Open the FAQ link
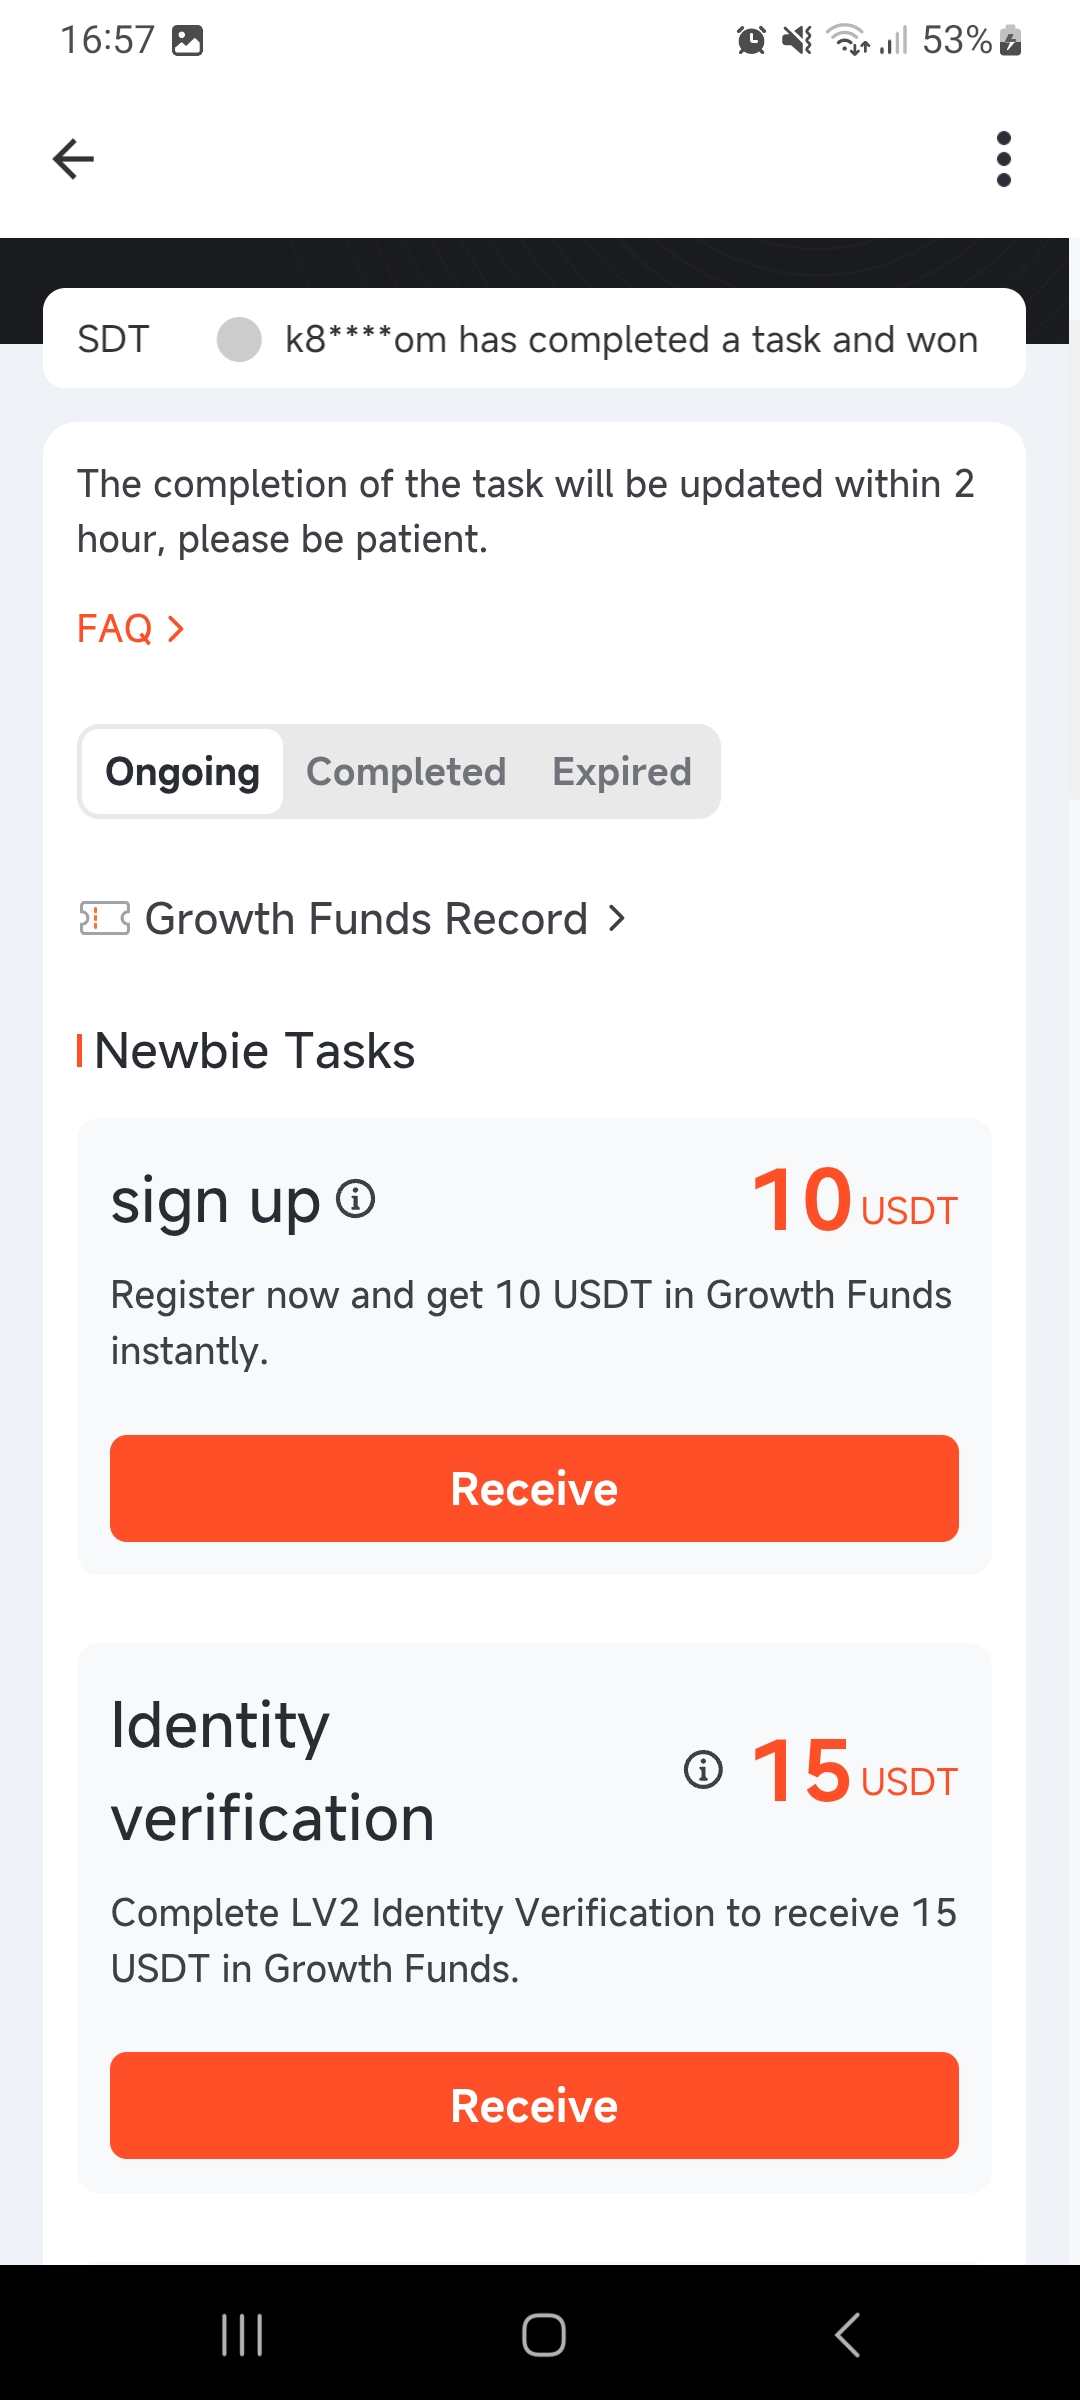Image resolution: width=1080 pixels, height=2400 pixels. 115,629
